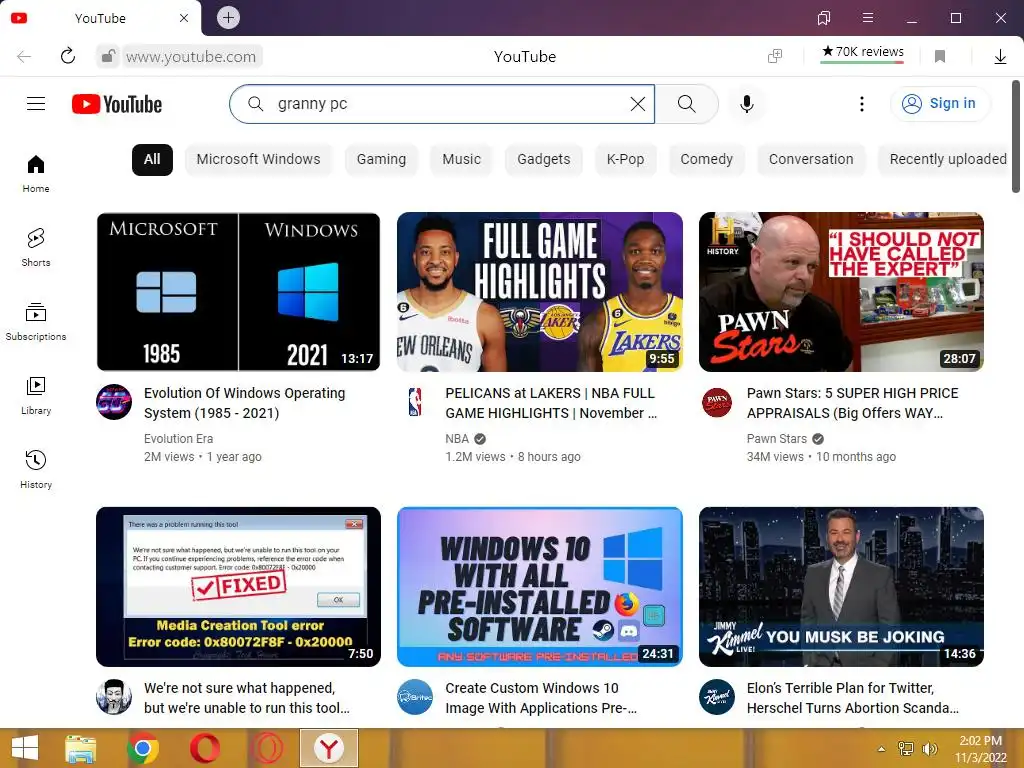The image size is (1024, 768).
Task: Open the YouTube settings three-dot menu
Action: click(x=861, y=104)
